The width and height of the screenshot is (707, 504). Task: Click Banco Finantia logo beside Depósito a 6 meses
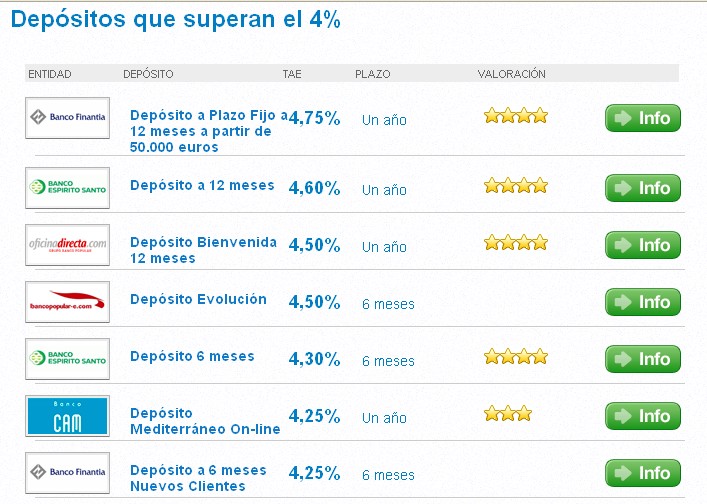coord(67,473)
